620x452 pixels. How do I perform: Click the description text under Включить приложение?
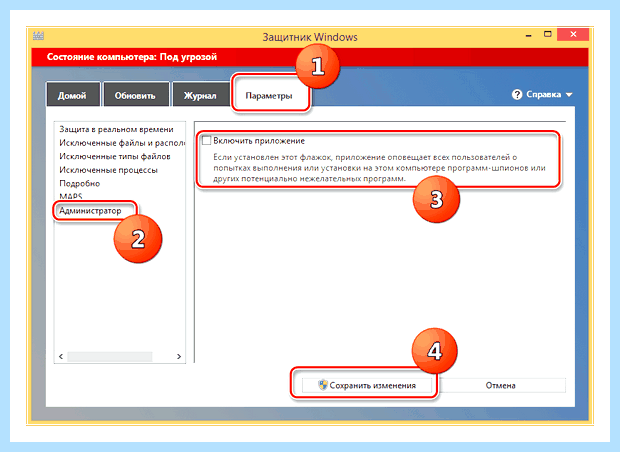(x=379, y=168)
